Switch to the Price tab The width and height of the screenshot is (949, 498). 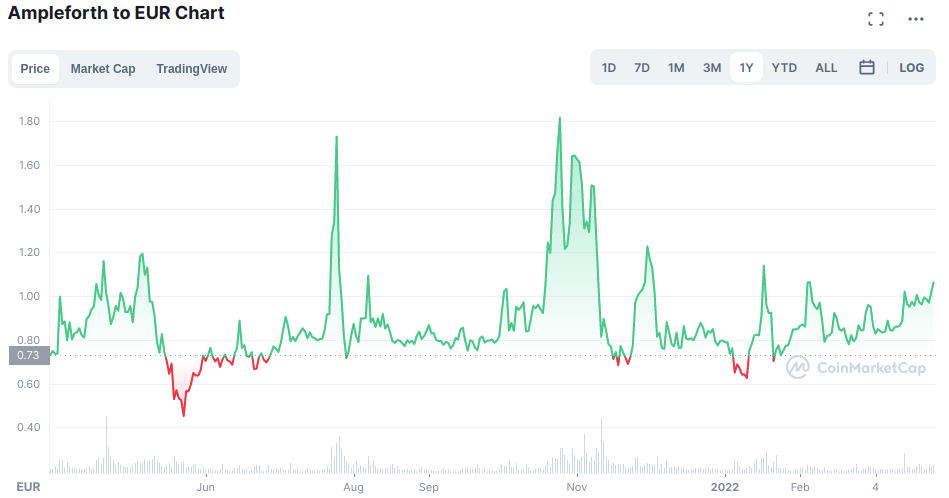point(35,69)
